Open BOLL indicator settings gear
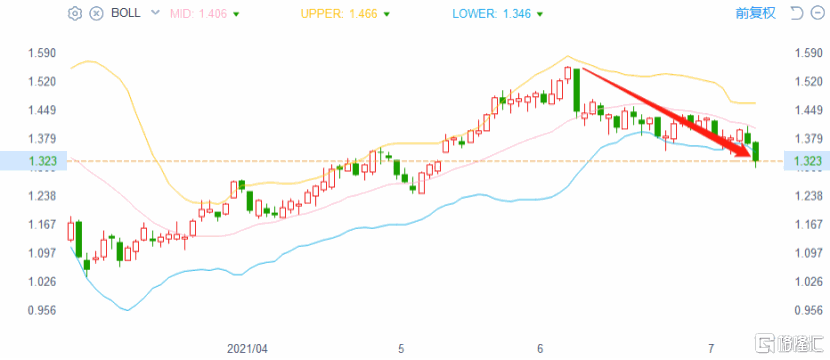The width and height of the screenshot is (830, 360). pos(75,13)
